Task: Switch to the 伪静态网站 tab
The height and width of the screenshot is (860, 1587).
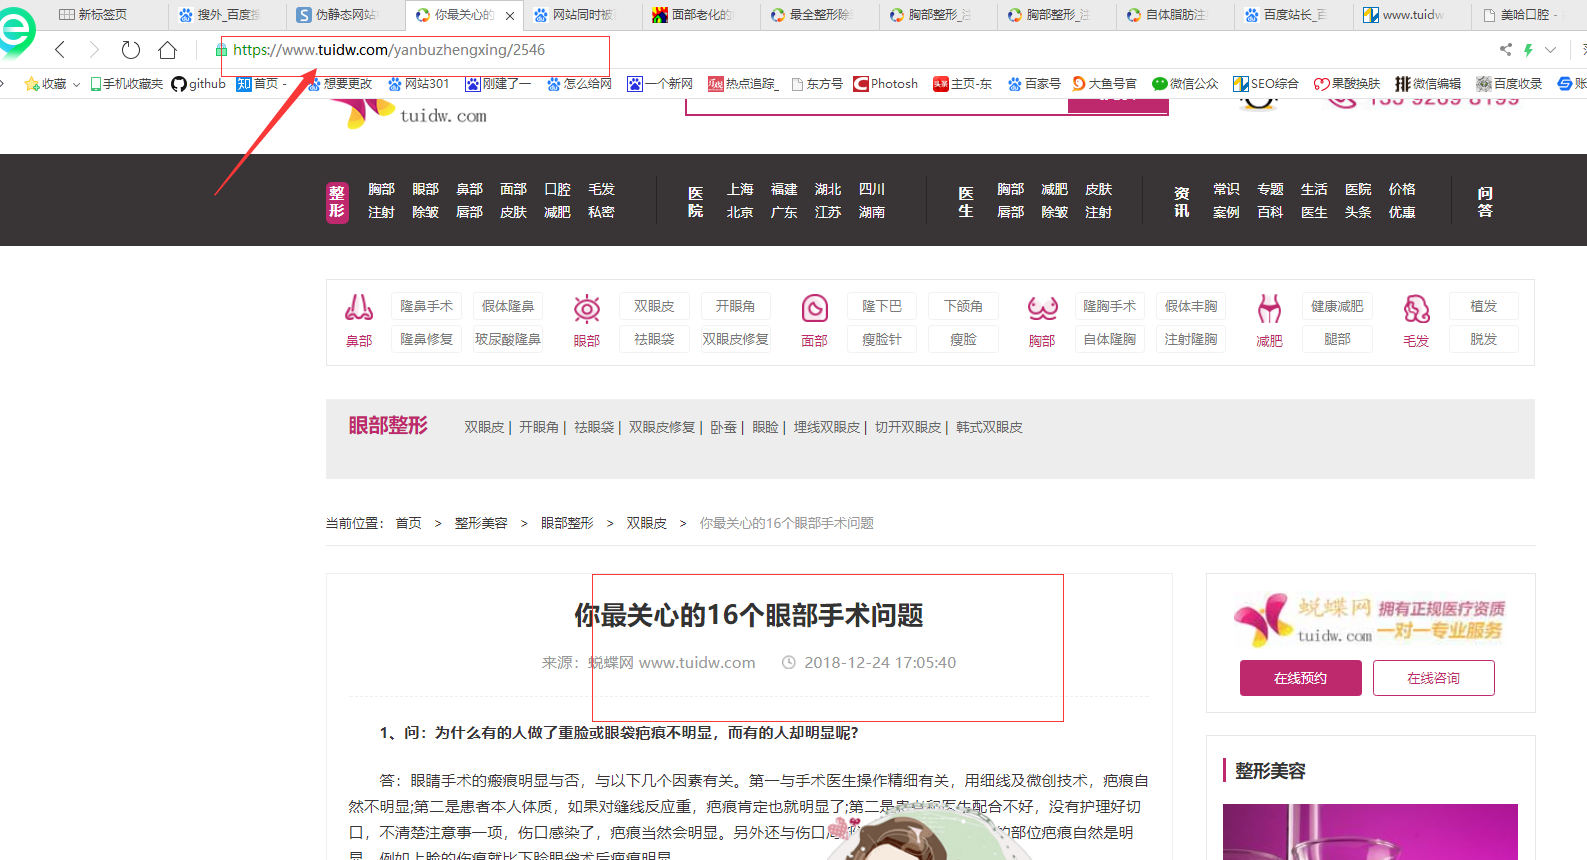Action: coord(346,15)
